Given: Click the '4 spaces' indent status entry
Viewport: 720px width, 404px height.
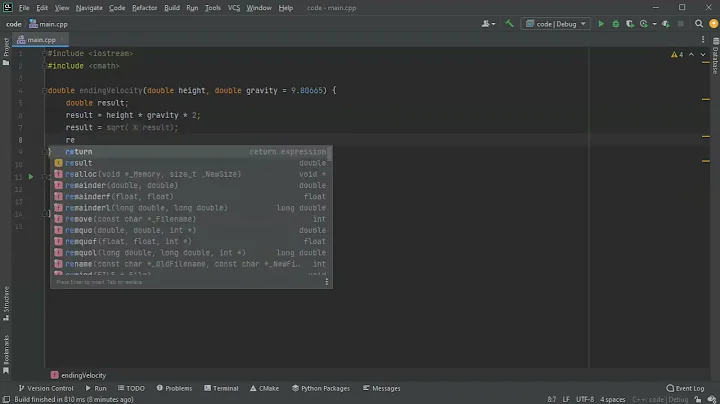Looking at the screenshot, I should [613, 399].
